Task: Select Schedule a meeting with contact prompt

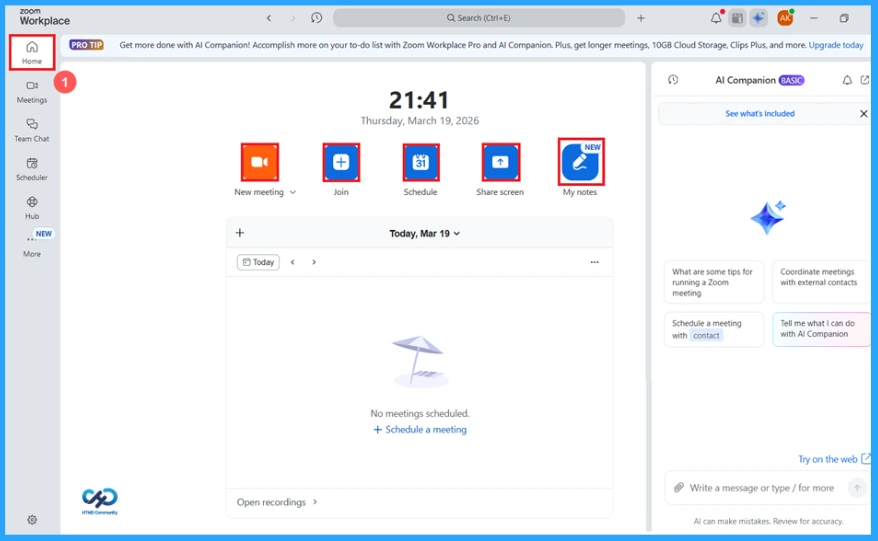Action: (x=714, y=330)
